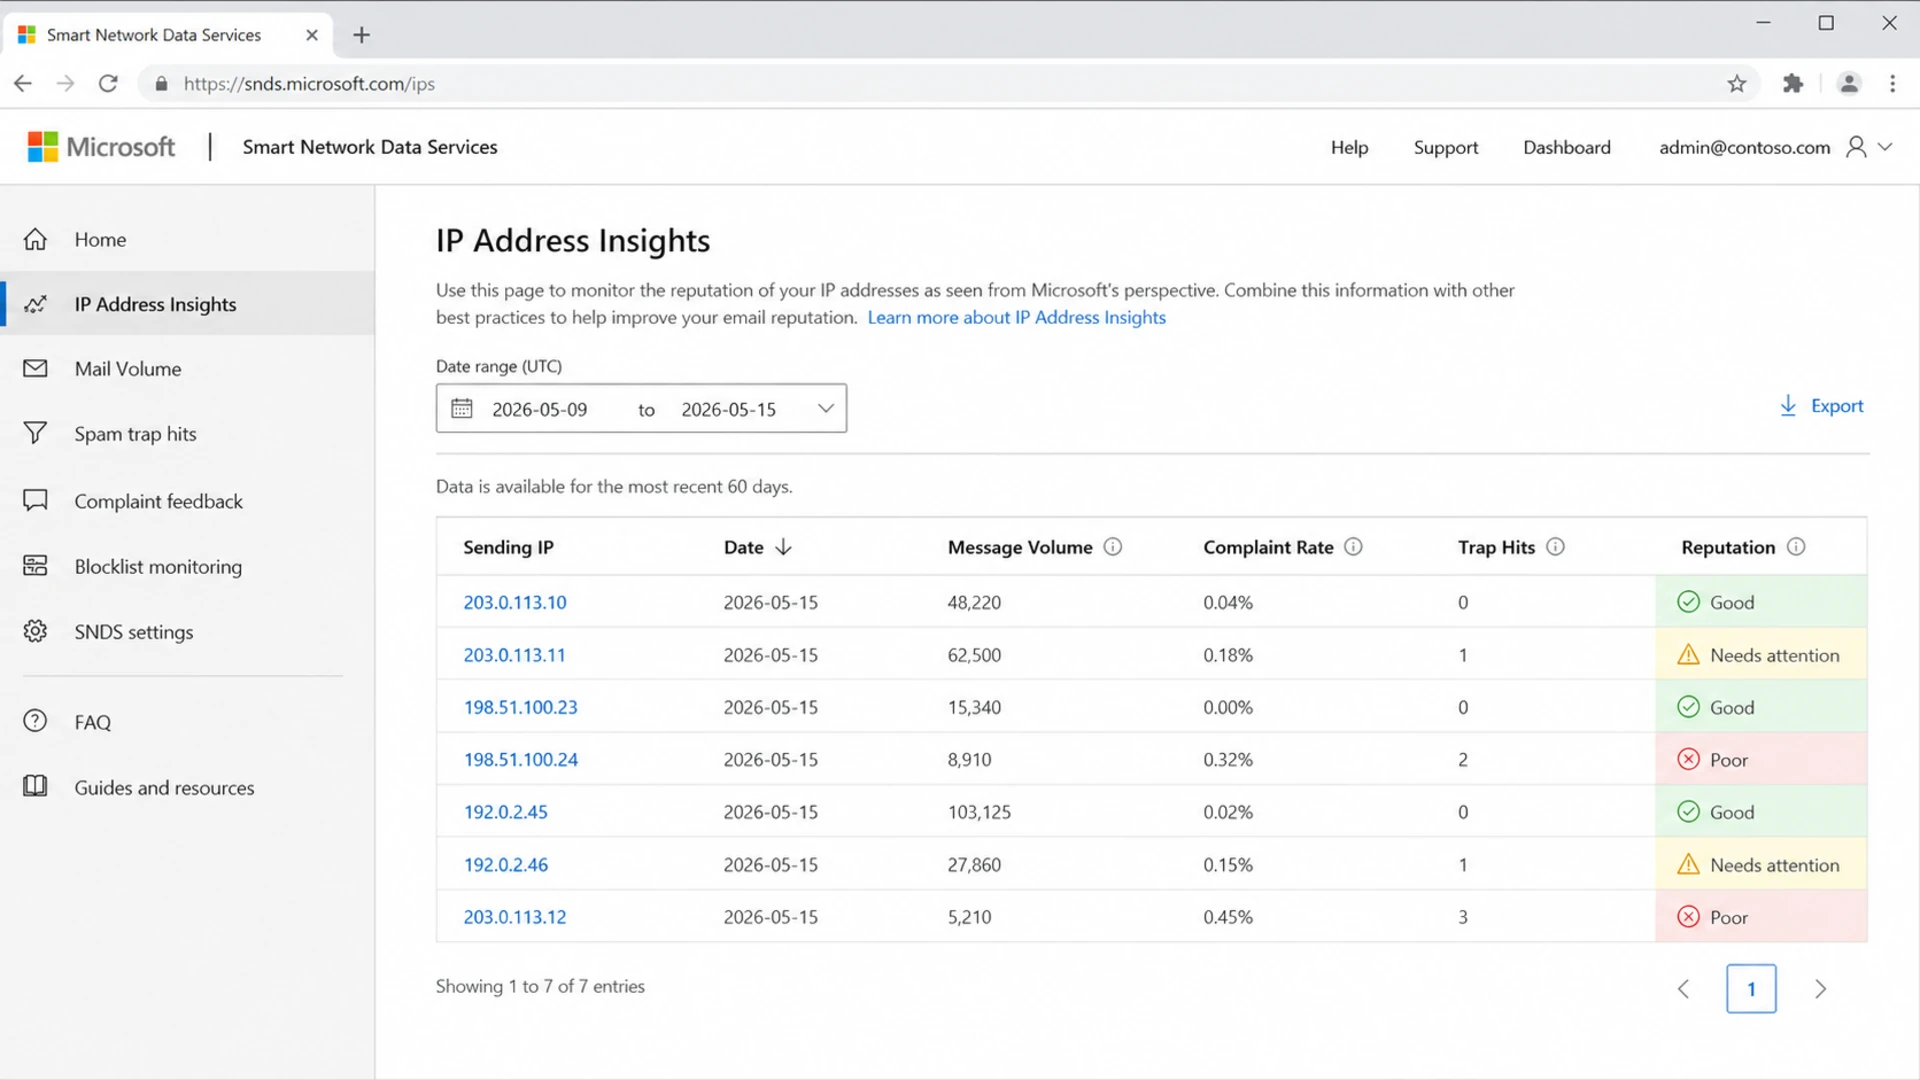Open Mail Volume in sidebar

[x=187, y=368]
